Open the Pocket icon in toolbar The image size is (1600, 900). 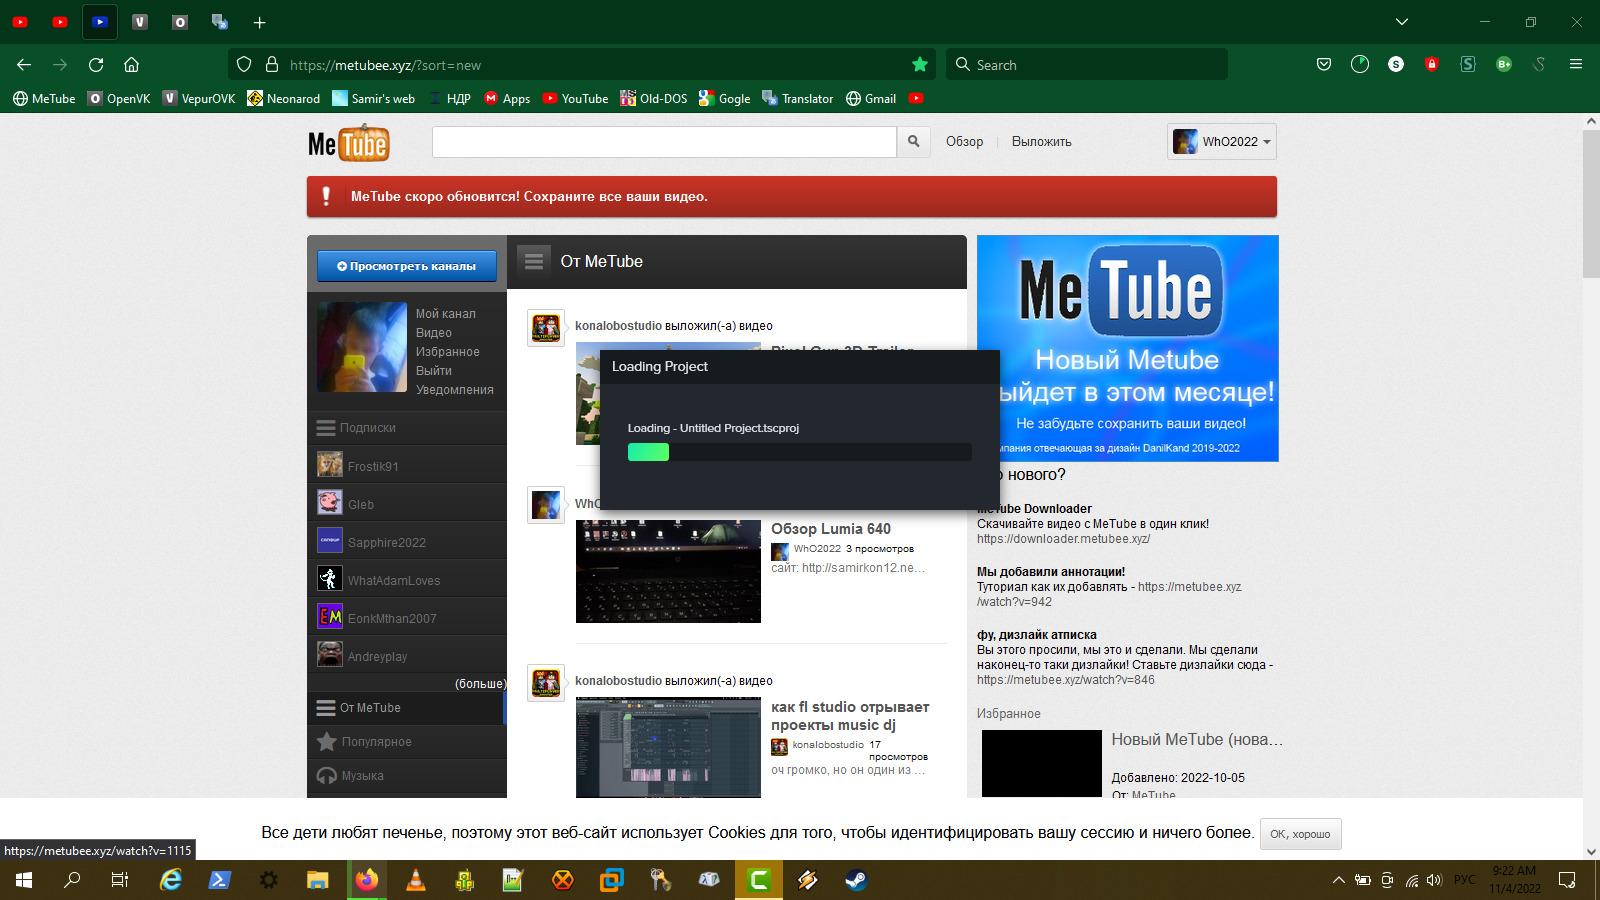tap(1324, 65)
